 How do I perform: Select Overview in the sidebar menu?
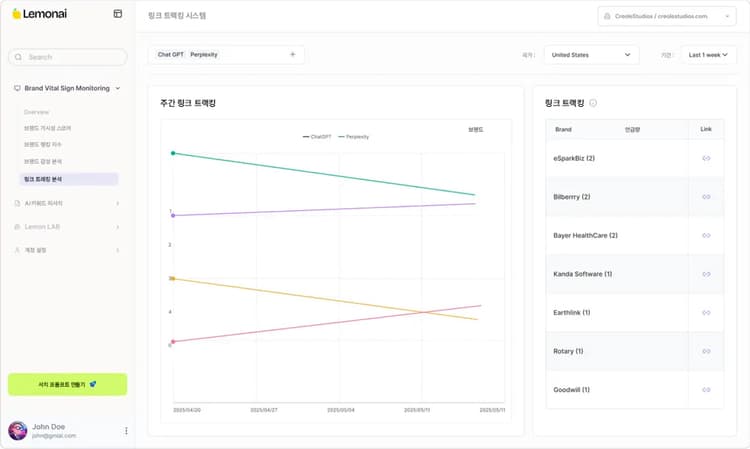[37, 112]
